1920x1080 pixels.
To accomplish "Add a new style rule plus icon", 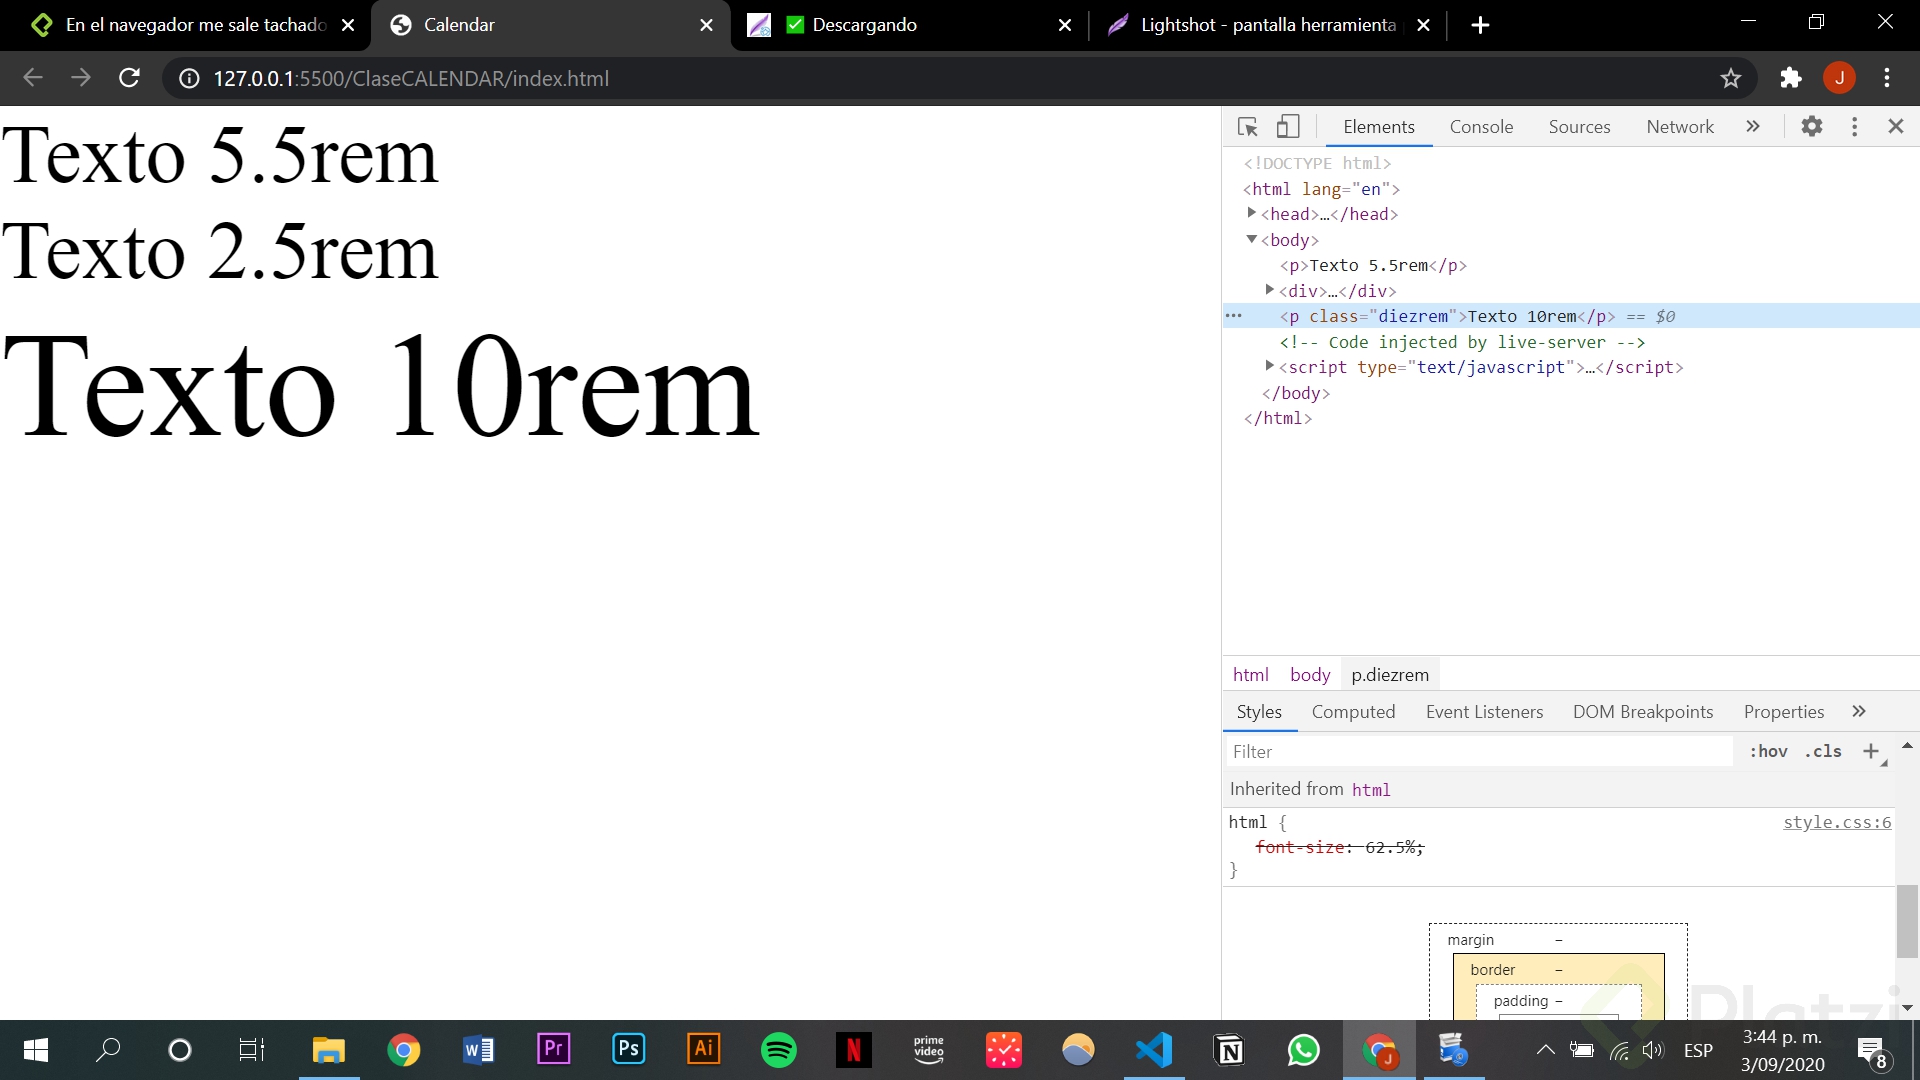I will point(1871,752).
